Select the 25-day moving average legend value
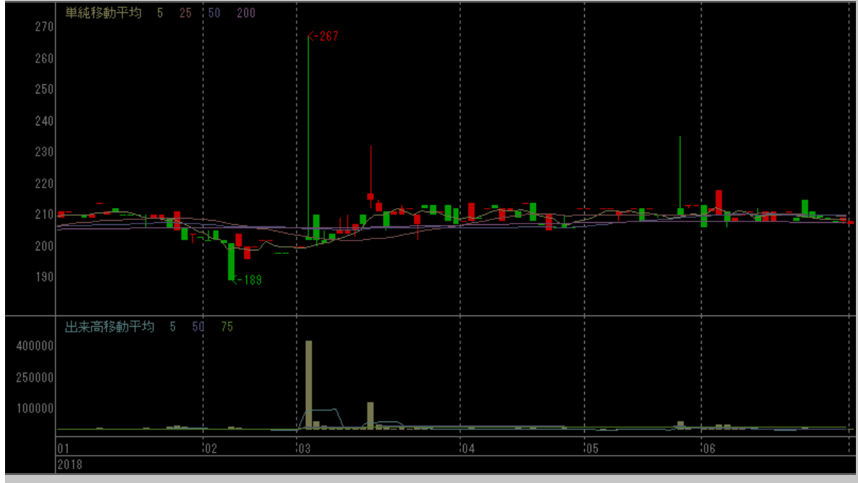The image size is (858, 483). click(185, 12)
